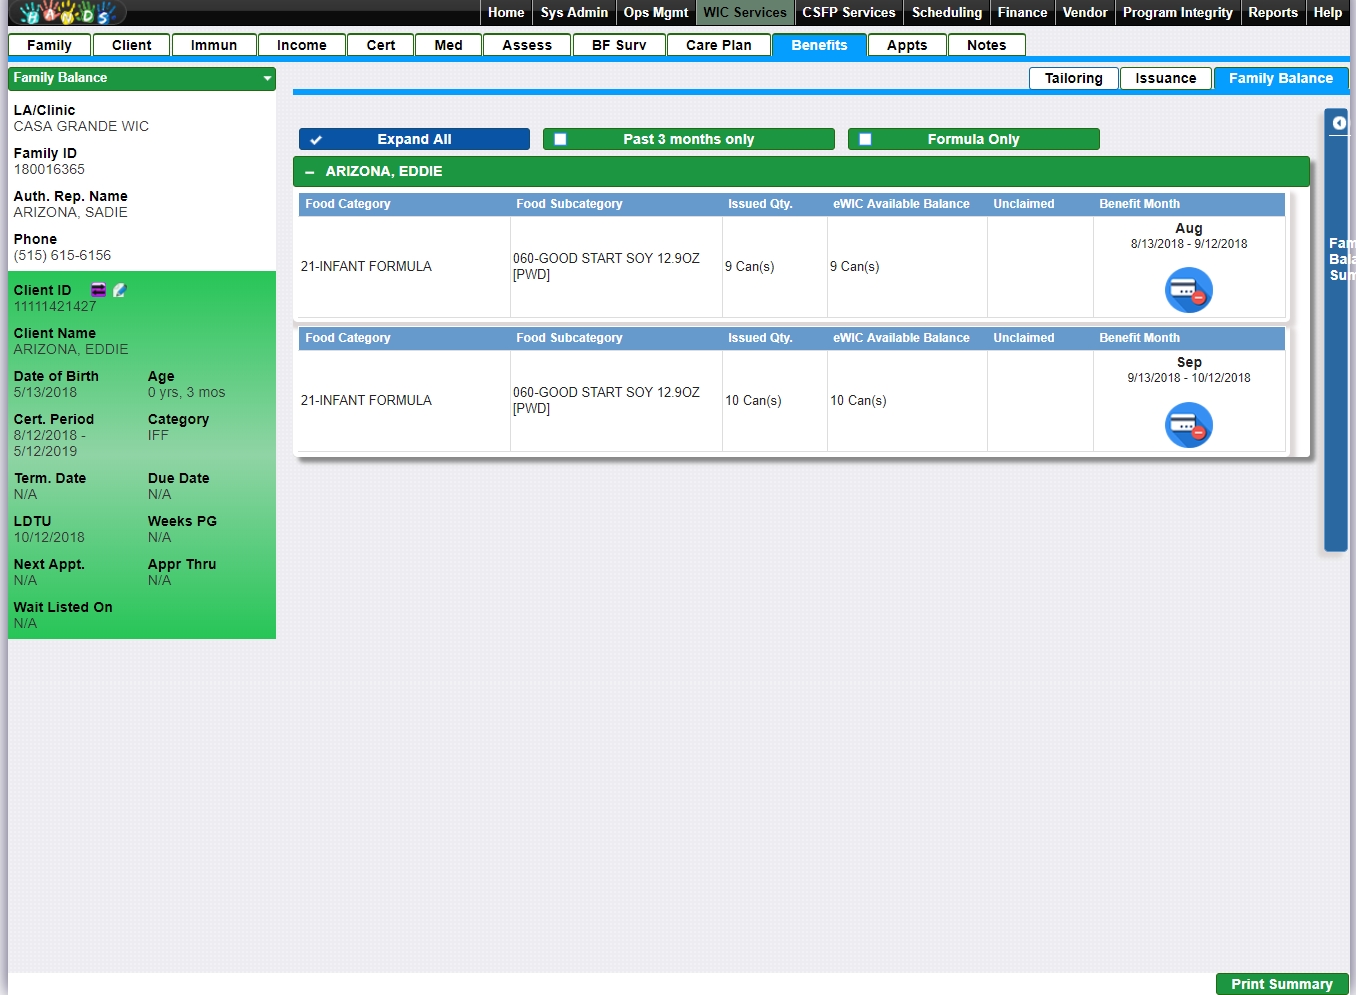Go to the Tailoring sub-tab
The image size is (1356, 995).
coord(1073,78)
